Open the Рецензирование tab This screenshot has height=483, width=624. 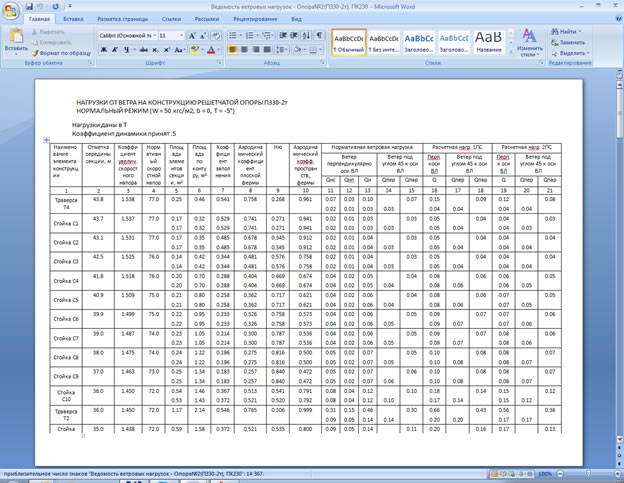click(255, 19)
